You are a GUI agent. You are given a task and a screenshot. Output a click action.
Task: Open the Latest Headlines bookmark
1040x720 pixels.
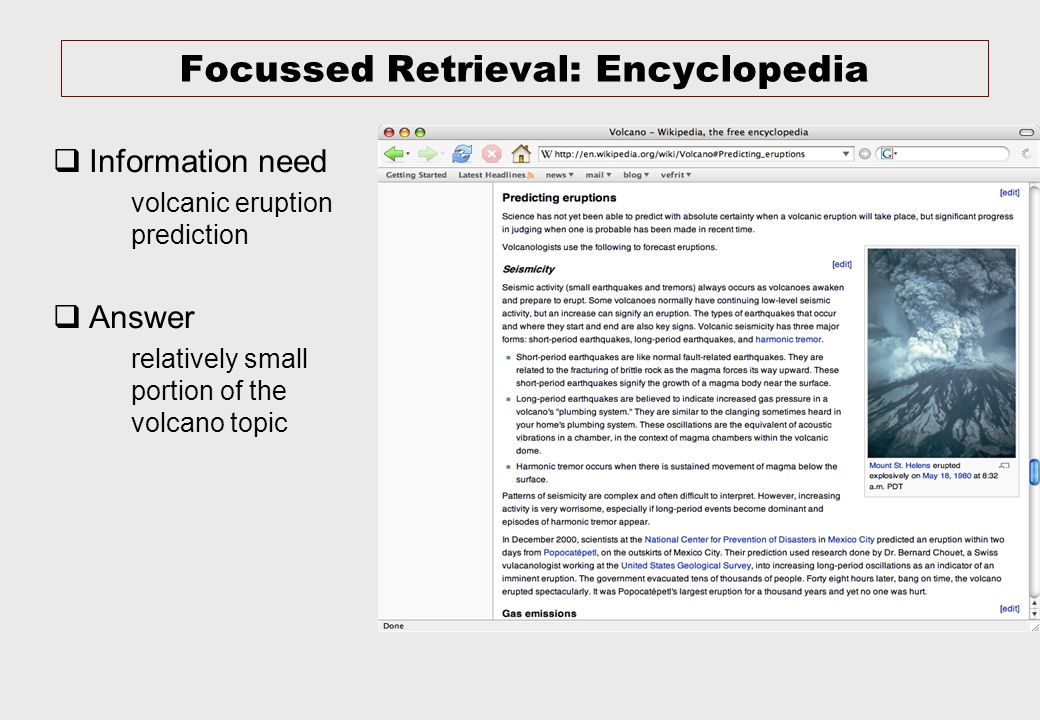pyautogui.click(x=492, y=175)
